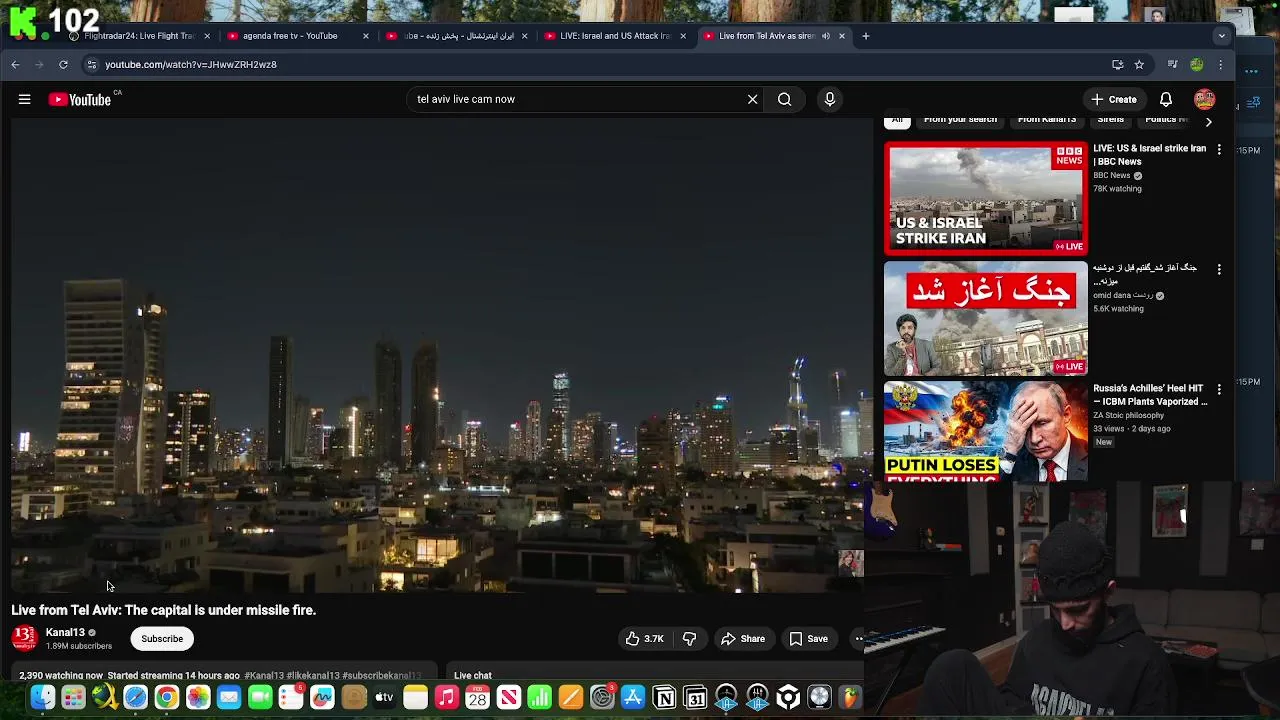Screen dimensions: 1280x720
Task: Open FL Studio from the Dock
Action: click(850, 698)
